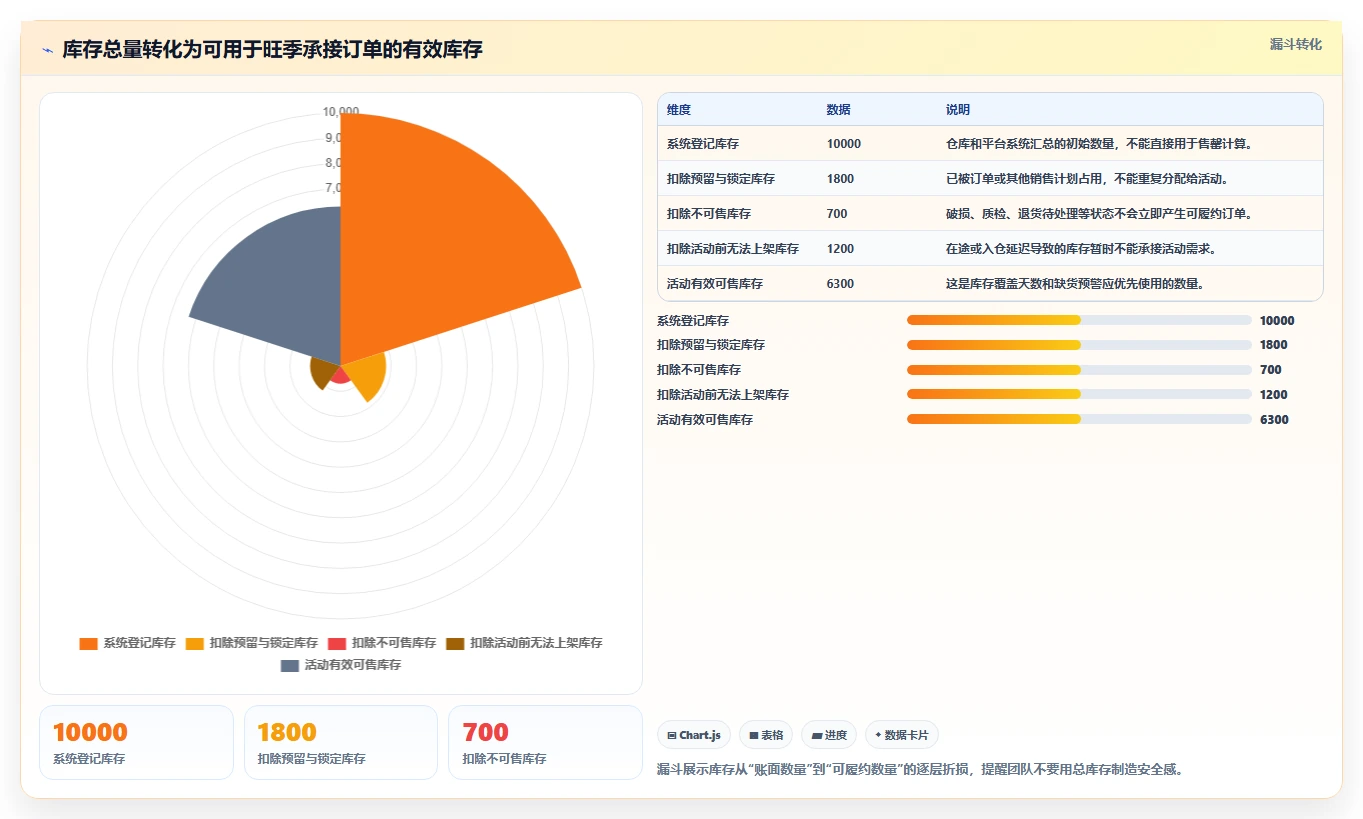Screen dimensions: 1363x819
Task: Toggle the 扣除不可售库存 legend item in the chart
Action: tap(382, 643)
